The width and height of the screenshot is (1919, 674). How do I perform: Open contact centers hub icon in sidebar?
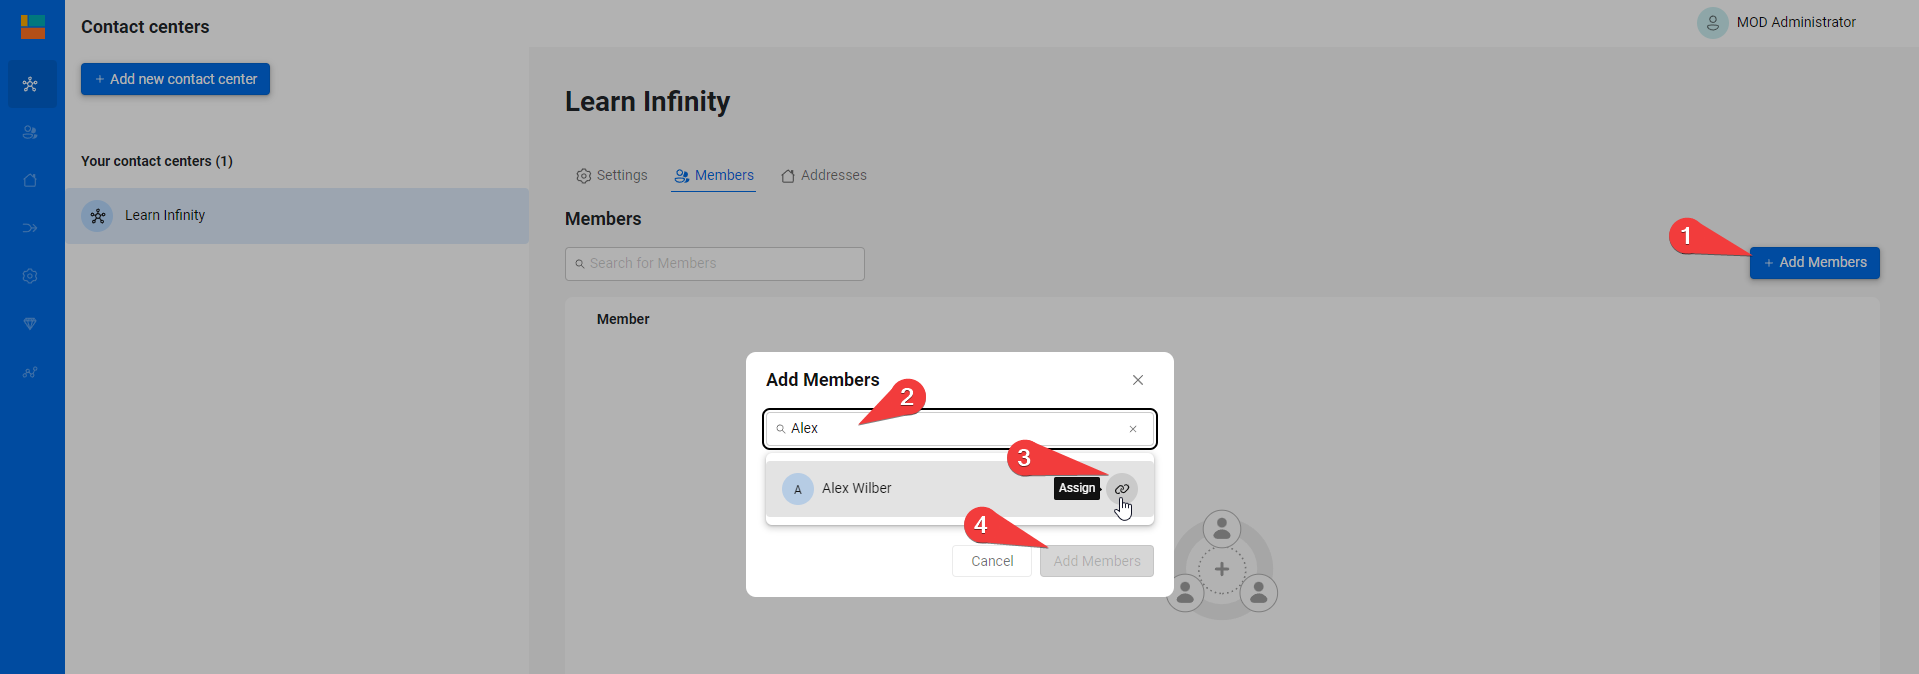coord(30,85)
